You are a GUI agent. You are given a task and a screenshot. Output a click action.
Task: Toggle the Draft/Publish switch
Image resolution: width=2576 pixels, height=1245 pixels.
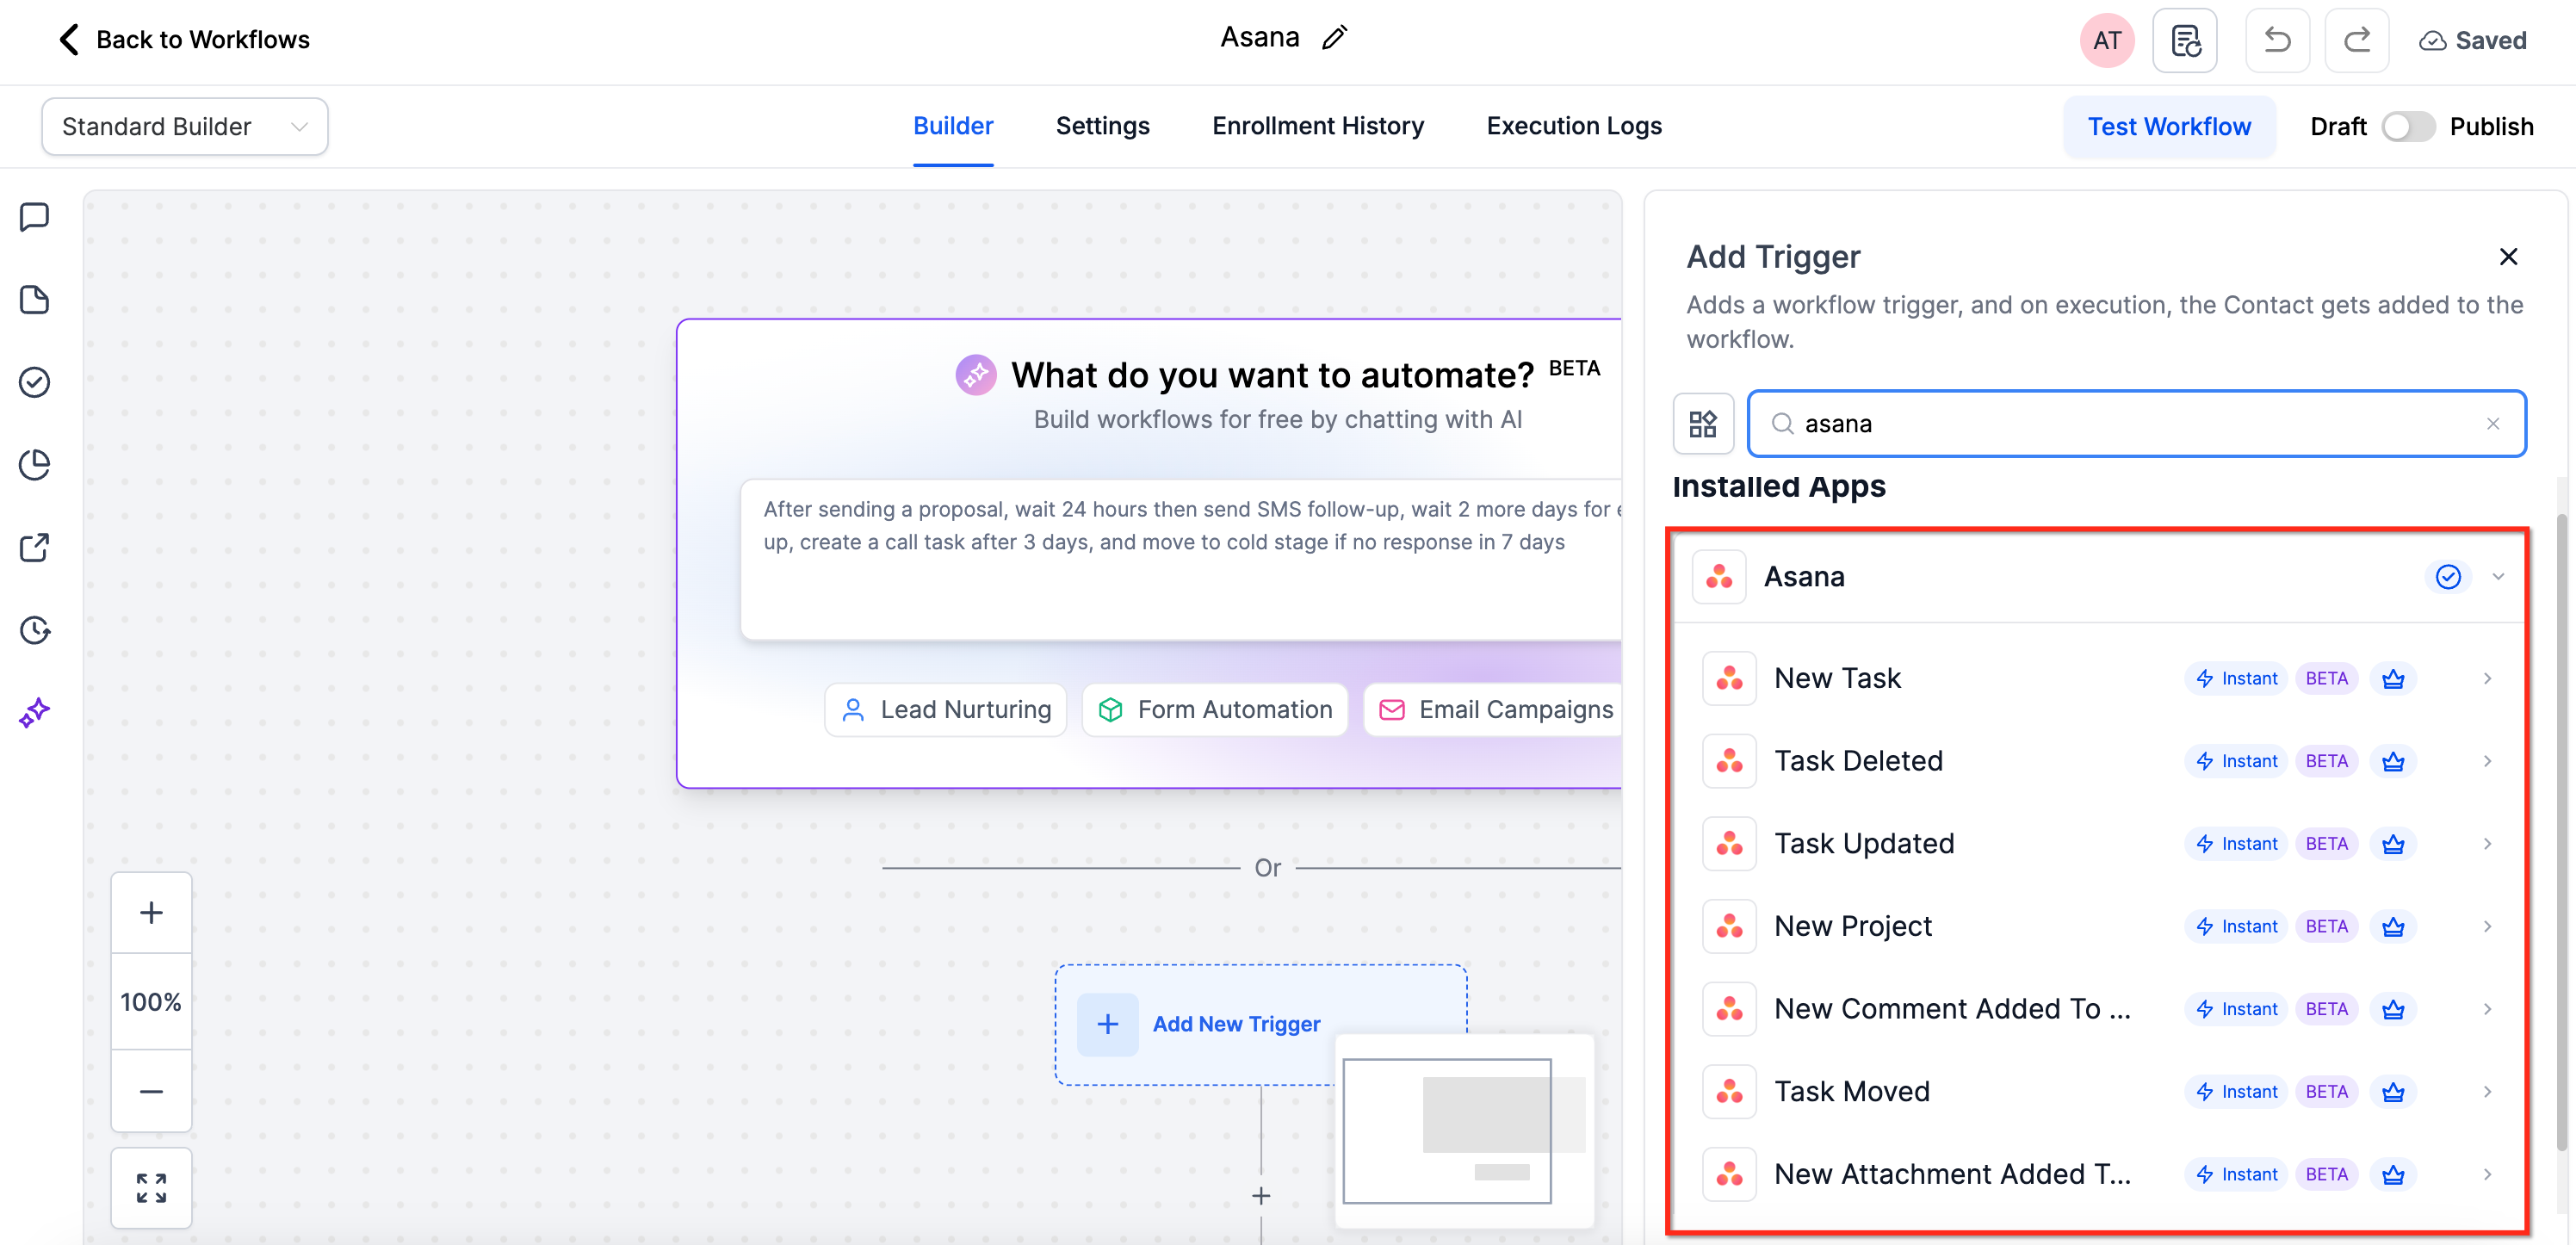pos(2407,127)
